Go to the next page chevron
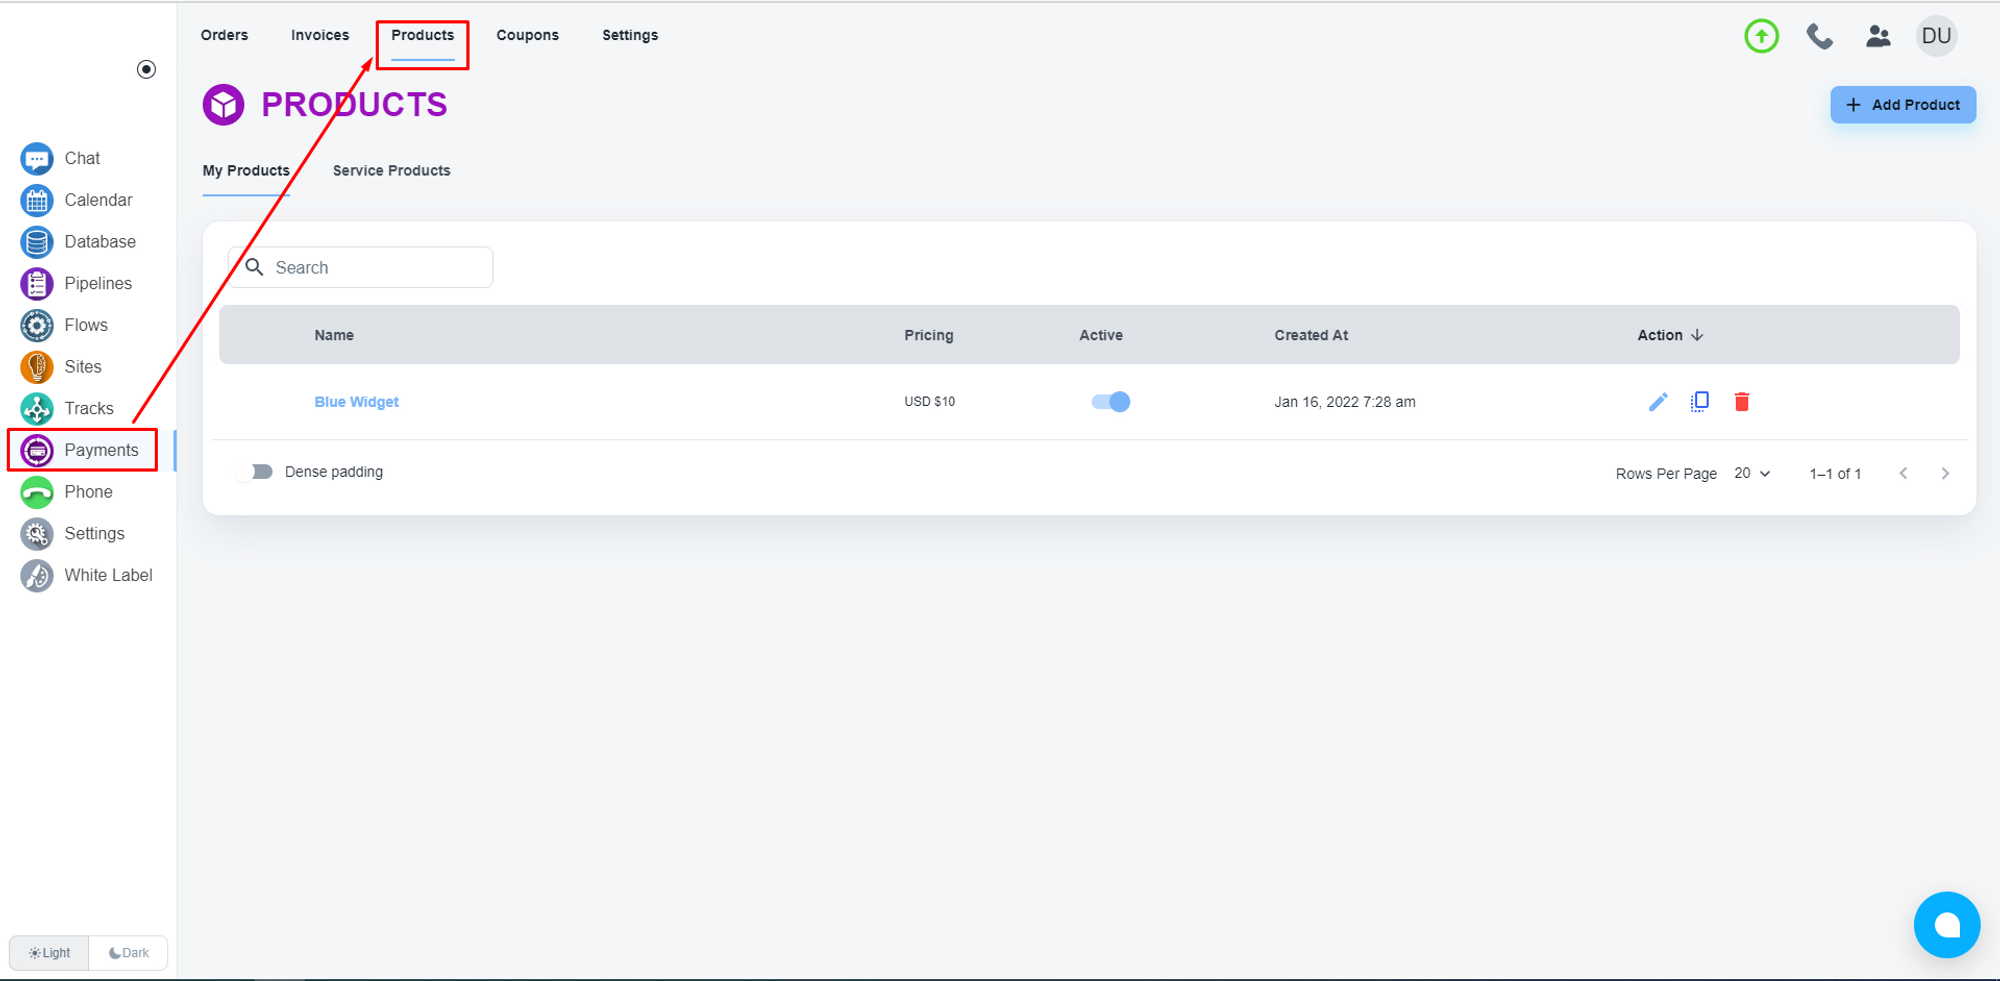This screenshot has width=2000, height=981. coord(1944,473)
